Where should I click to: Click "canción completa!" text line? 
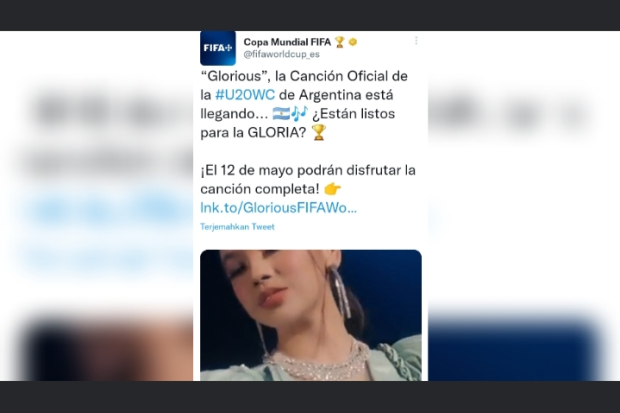point(260,189)
